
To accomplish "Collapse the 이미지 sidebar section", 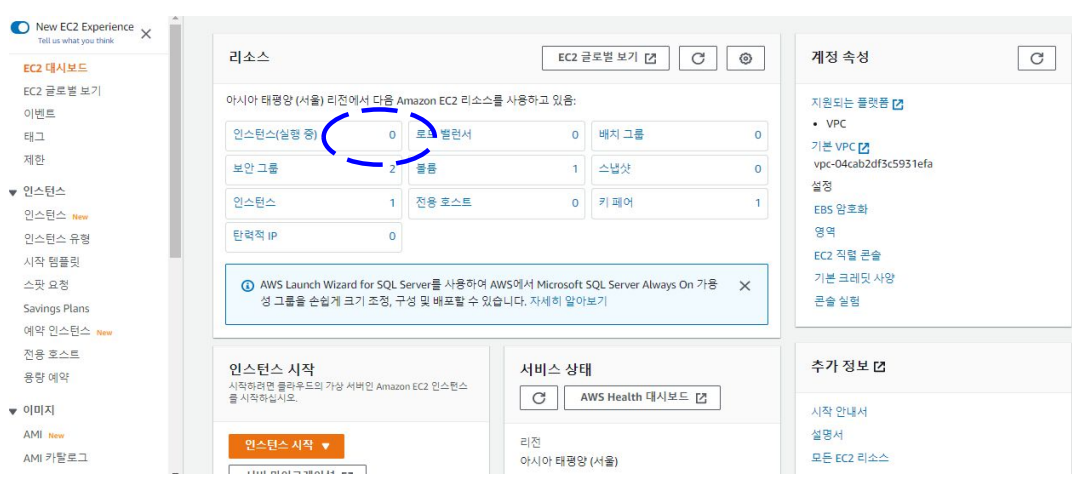I will 12,411.
